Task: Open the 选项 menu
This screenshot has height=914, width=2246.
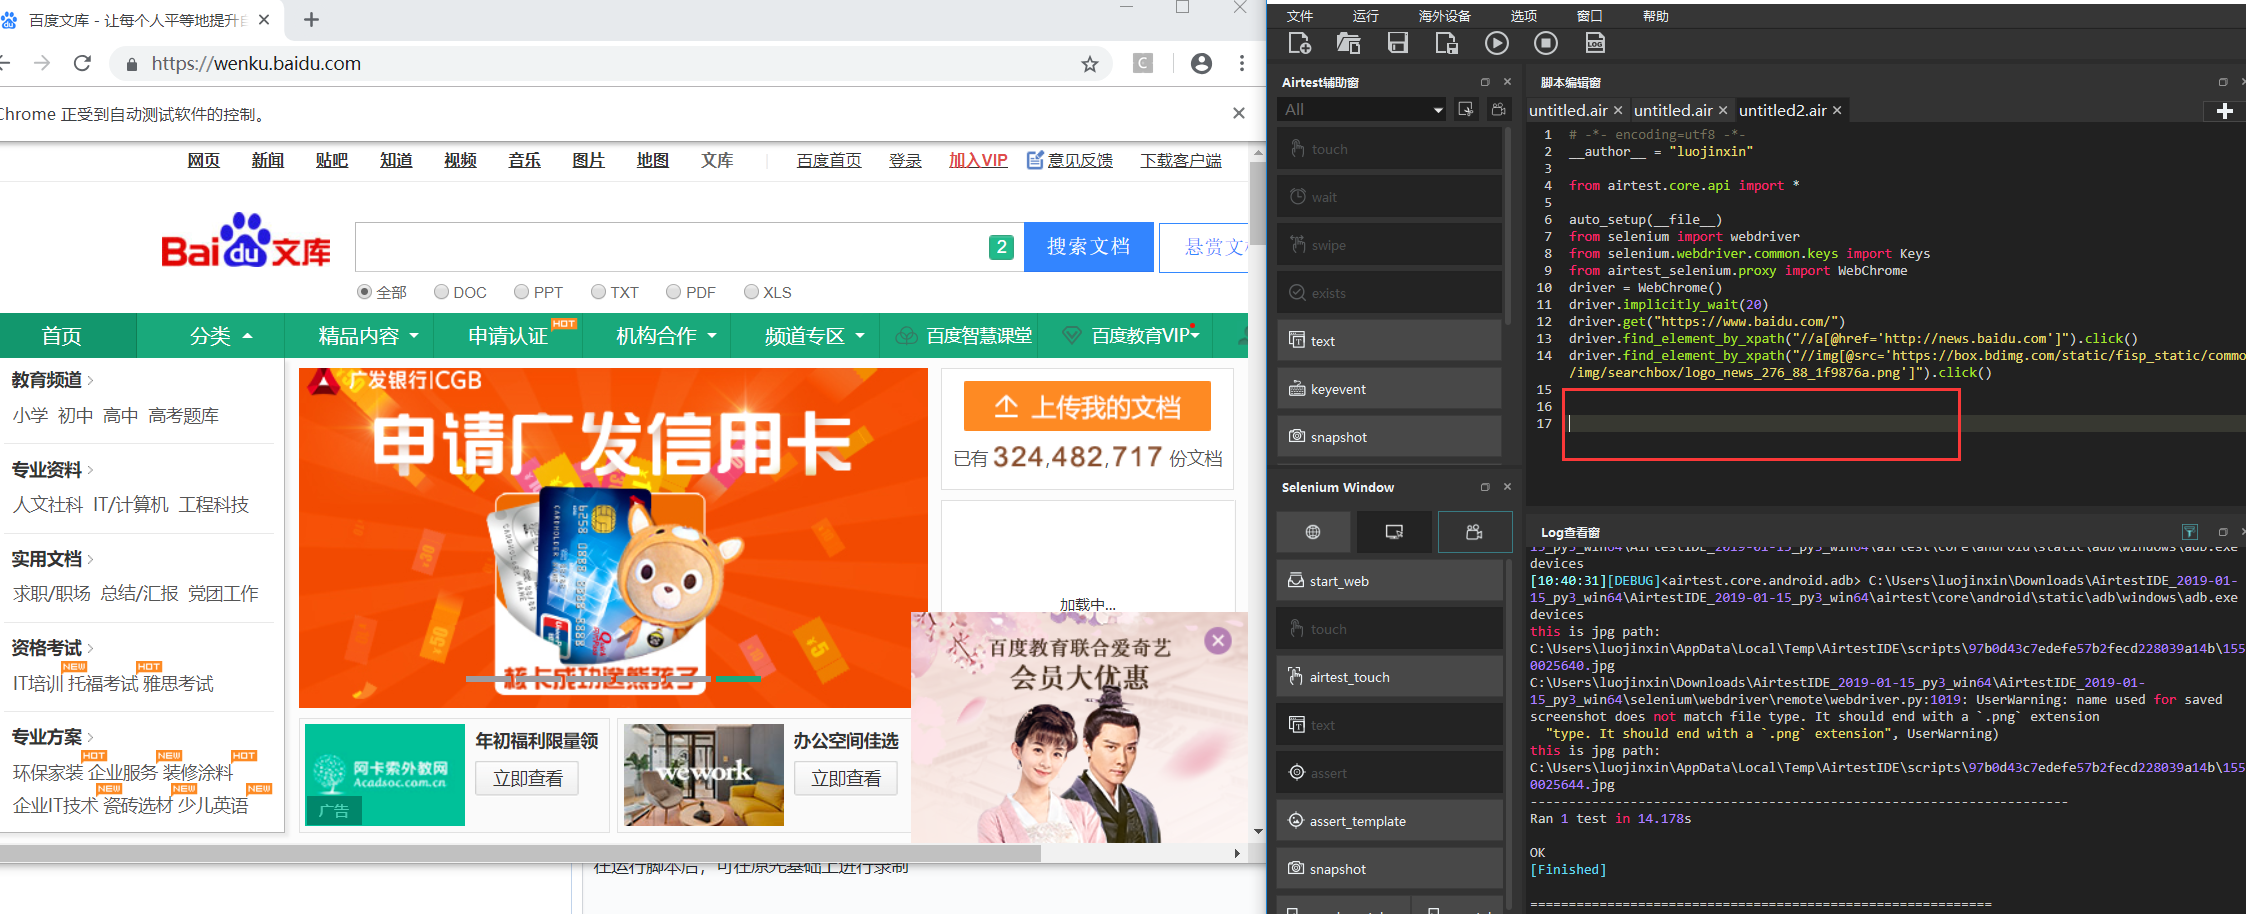Action: tap(1523, 16)
